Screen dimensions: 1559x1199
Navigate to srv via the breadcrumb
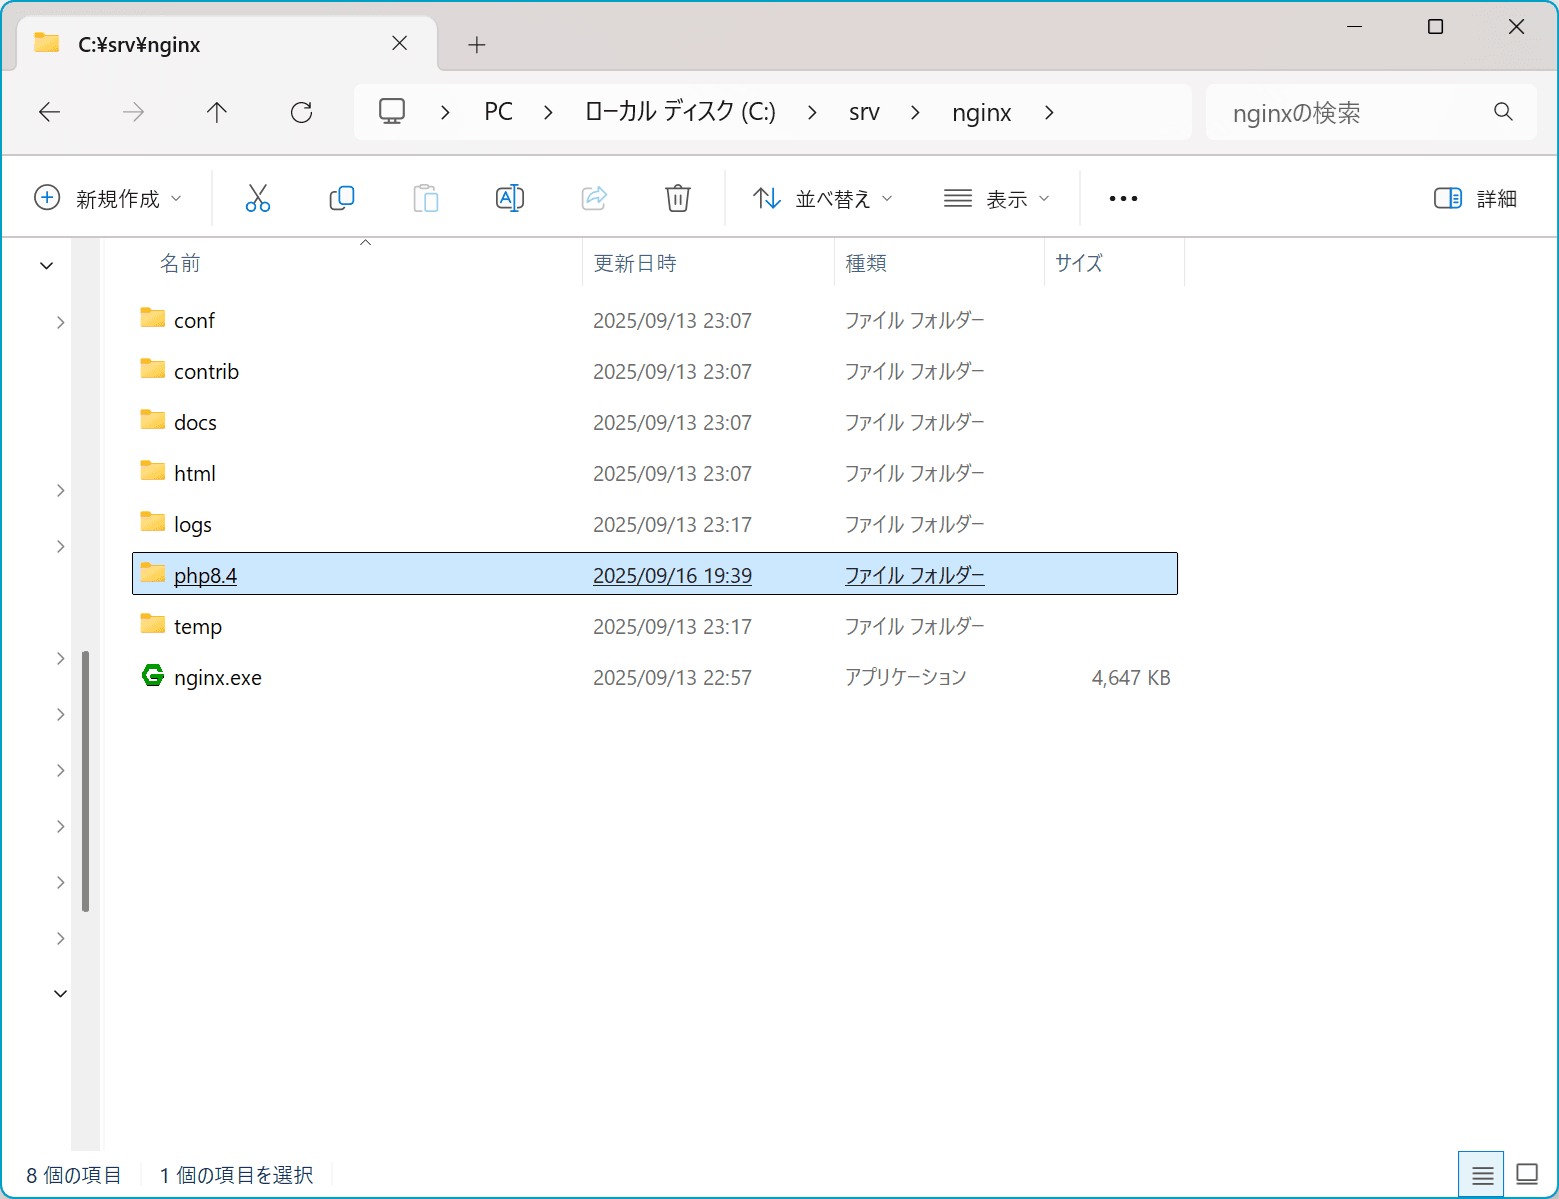[863, 112]
